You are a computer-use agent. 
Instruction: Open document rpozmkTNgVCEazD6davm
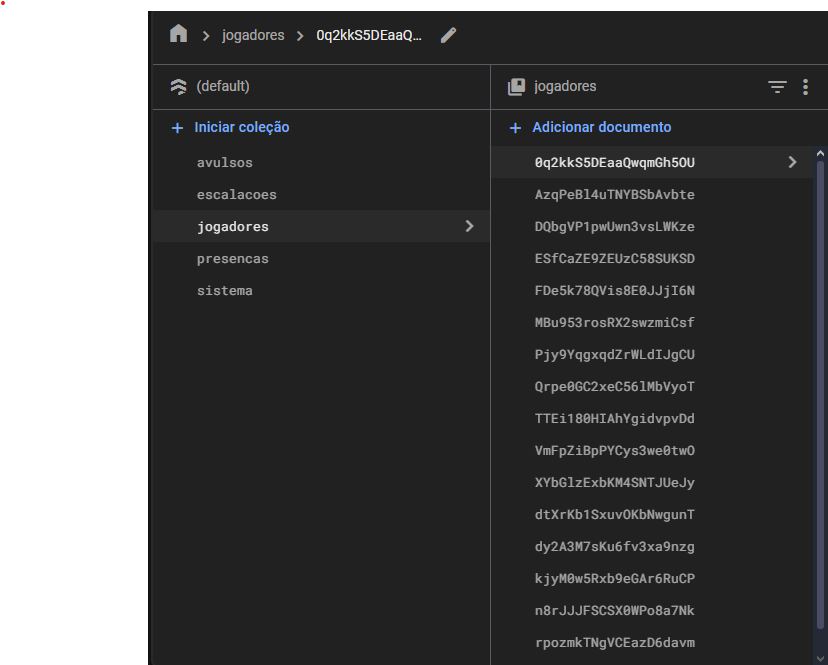614,643
